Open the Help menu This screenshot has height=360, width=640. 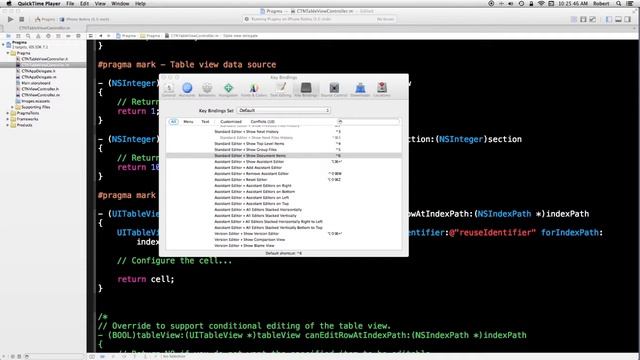140,4
